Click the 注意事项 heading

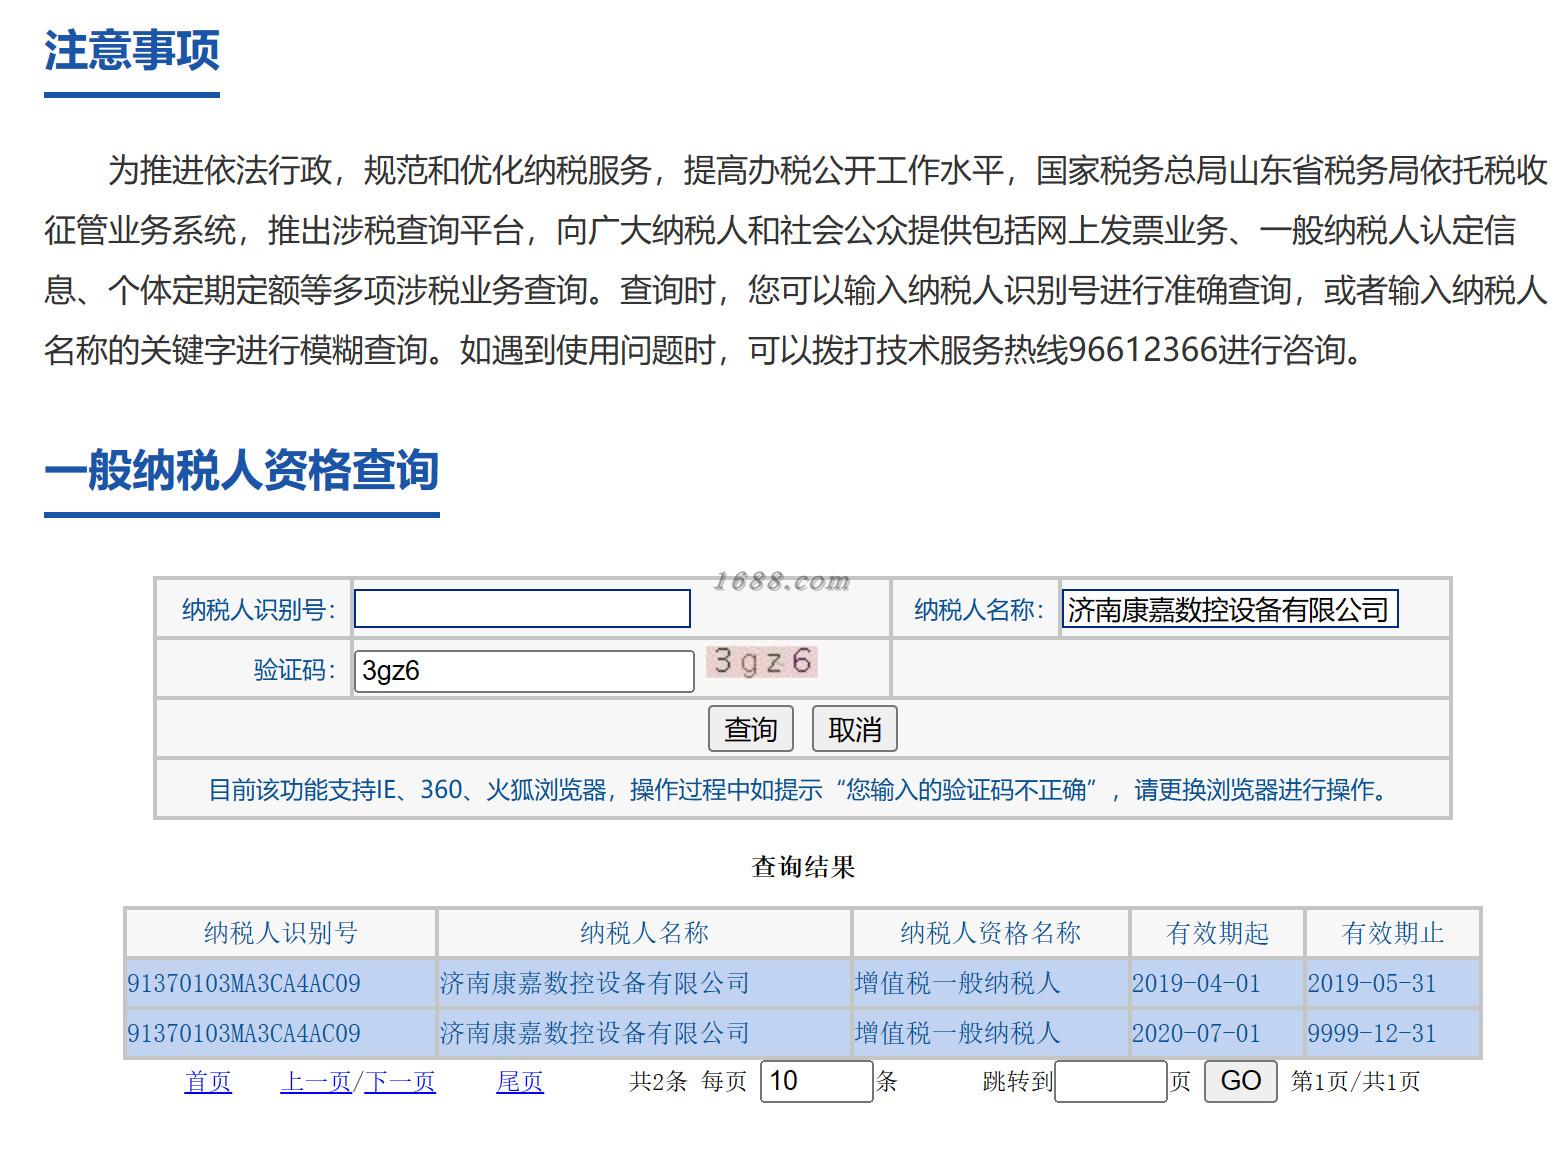tap(132, 50)
